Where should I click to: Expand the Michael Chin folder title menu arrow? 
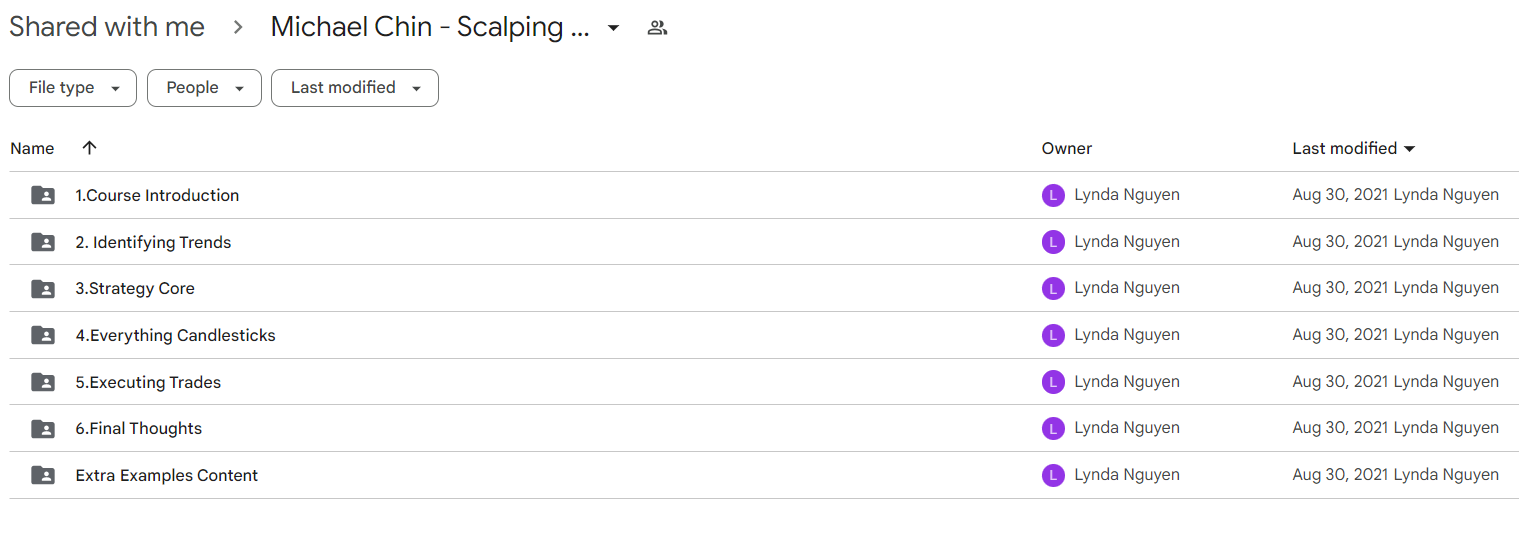pyautogui.click(x=613, y=28)
